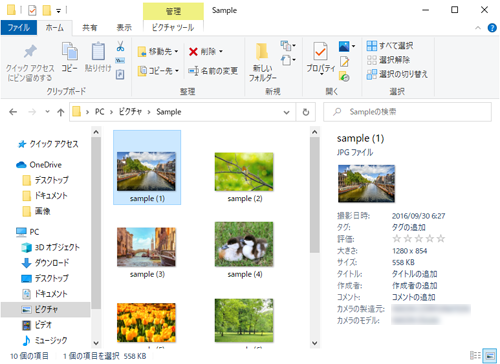Click Select none (選択解除)
Viewport: 500px width, 364px height.
pos(388,60)
